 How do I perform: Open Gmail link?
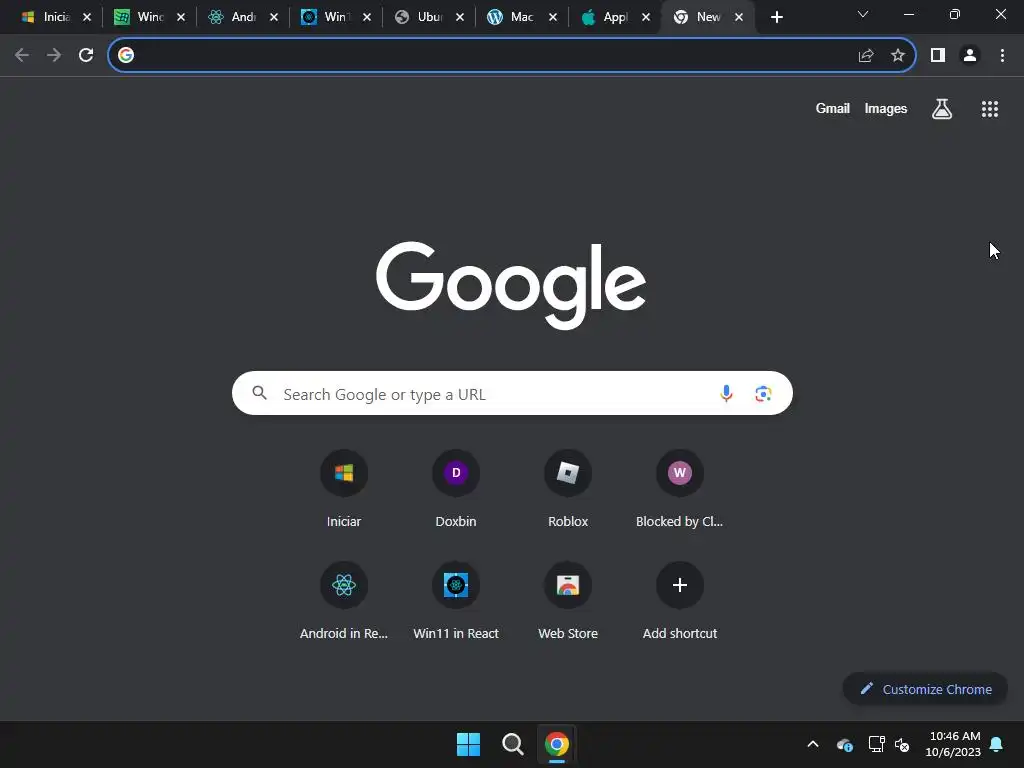pyautogui.click(x=833, y=108)
